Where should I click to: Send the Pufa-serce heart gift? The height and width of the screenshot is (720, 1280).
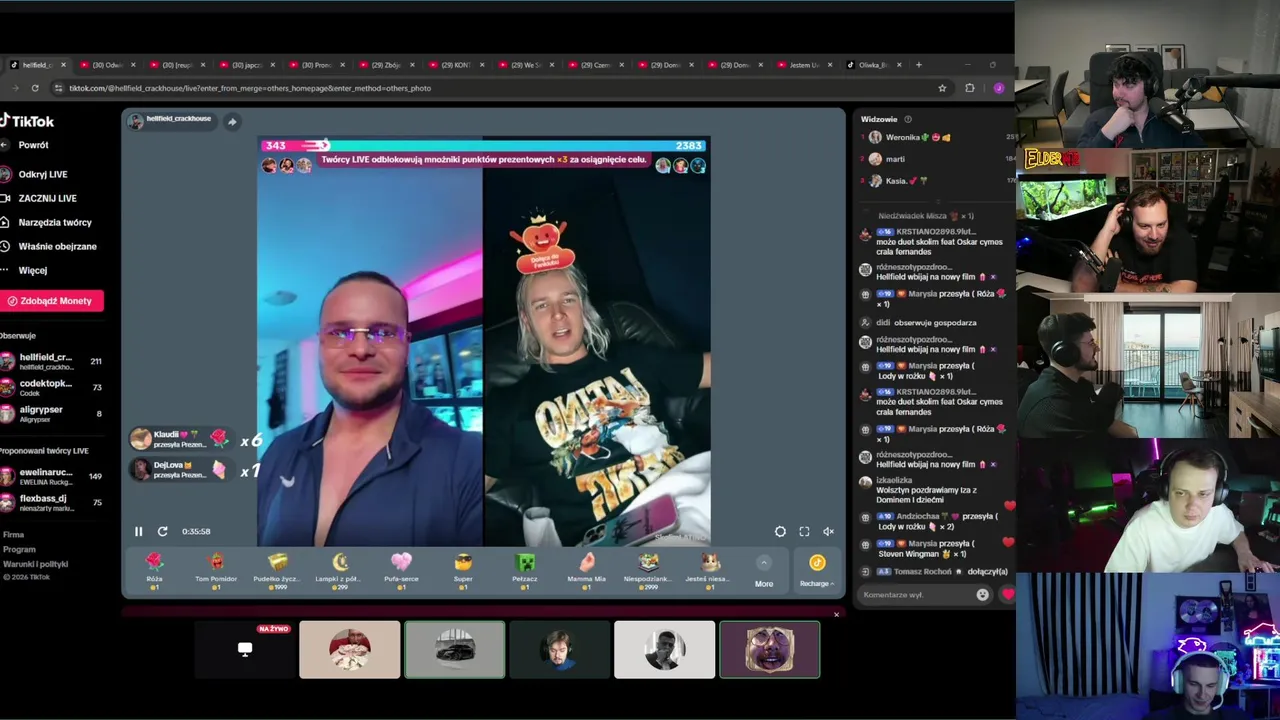[401, 570]
